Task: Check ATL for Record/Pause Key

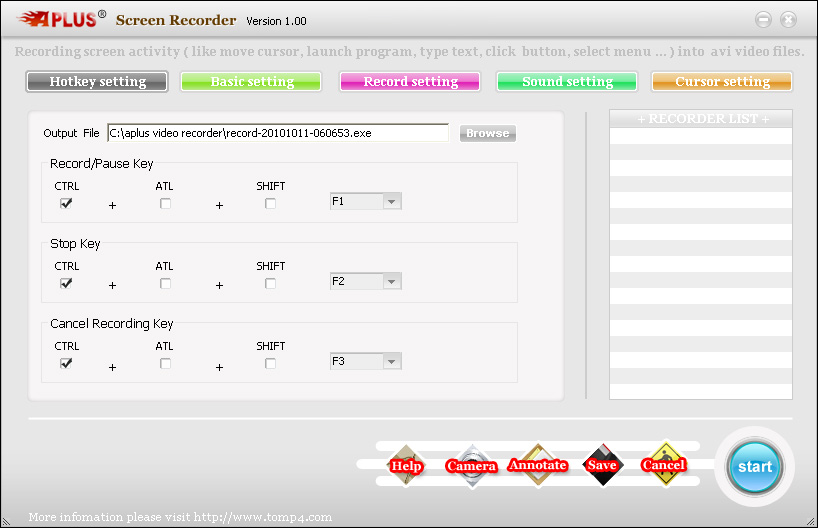Action: click(165, 203)
